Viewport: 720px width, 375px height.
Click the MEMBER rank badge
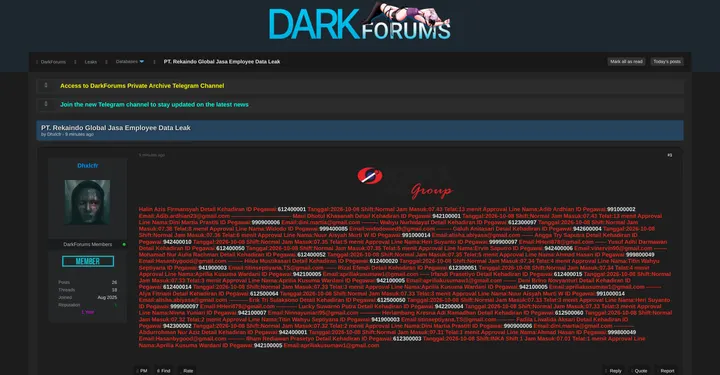click(x=88, y=261)
